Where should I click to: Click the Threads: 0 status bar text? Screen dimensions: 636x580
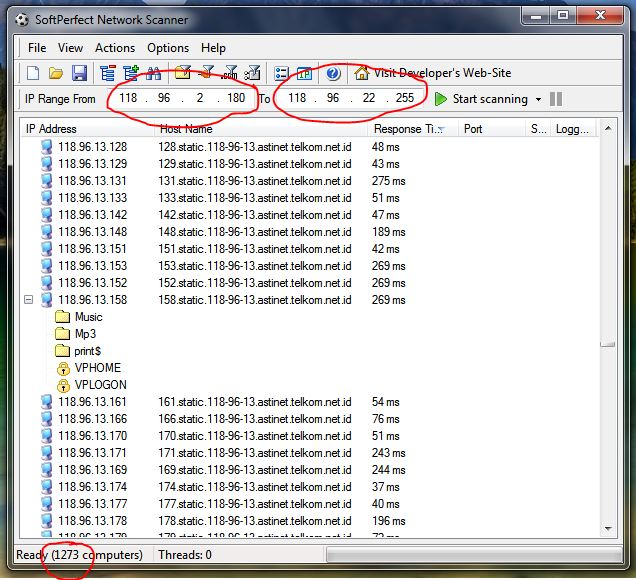pos(185,555)
